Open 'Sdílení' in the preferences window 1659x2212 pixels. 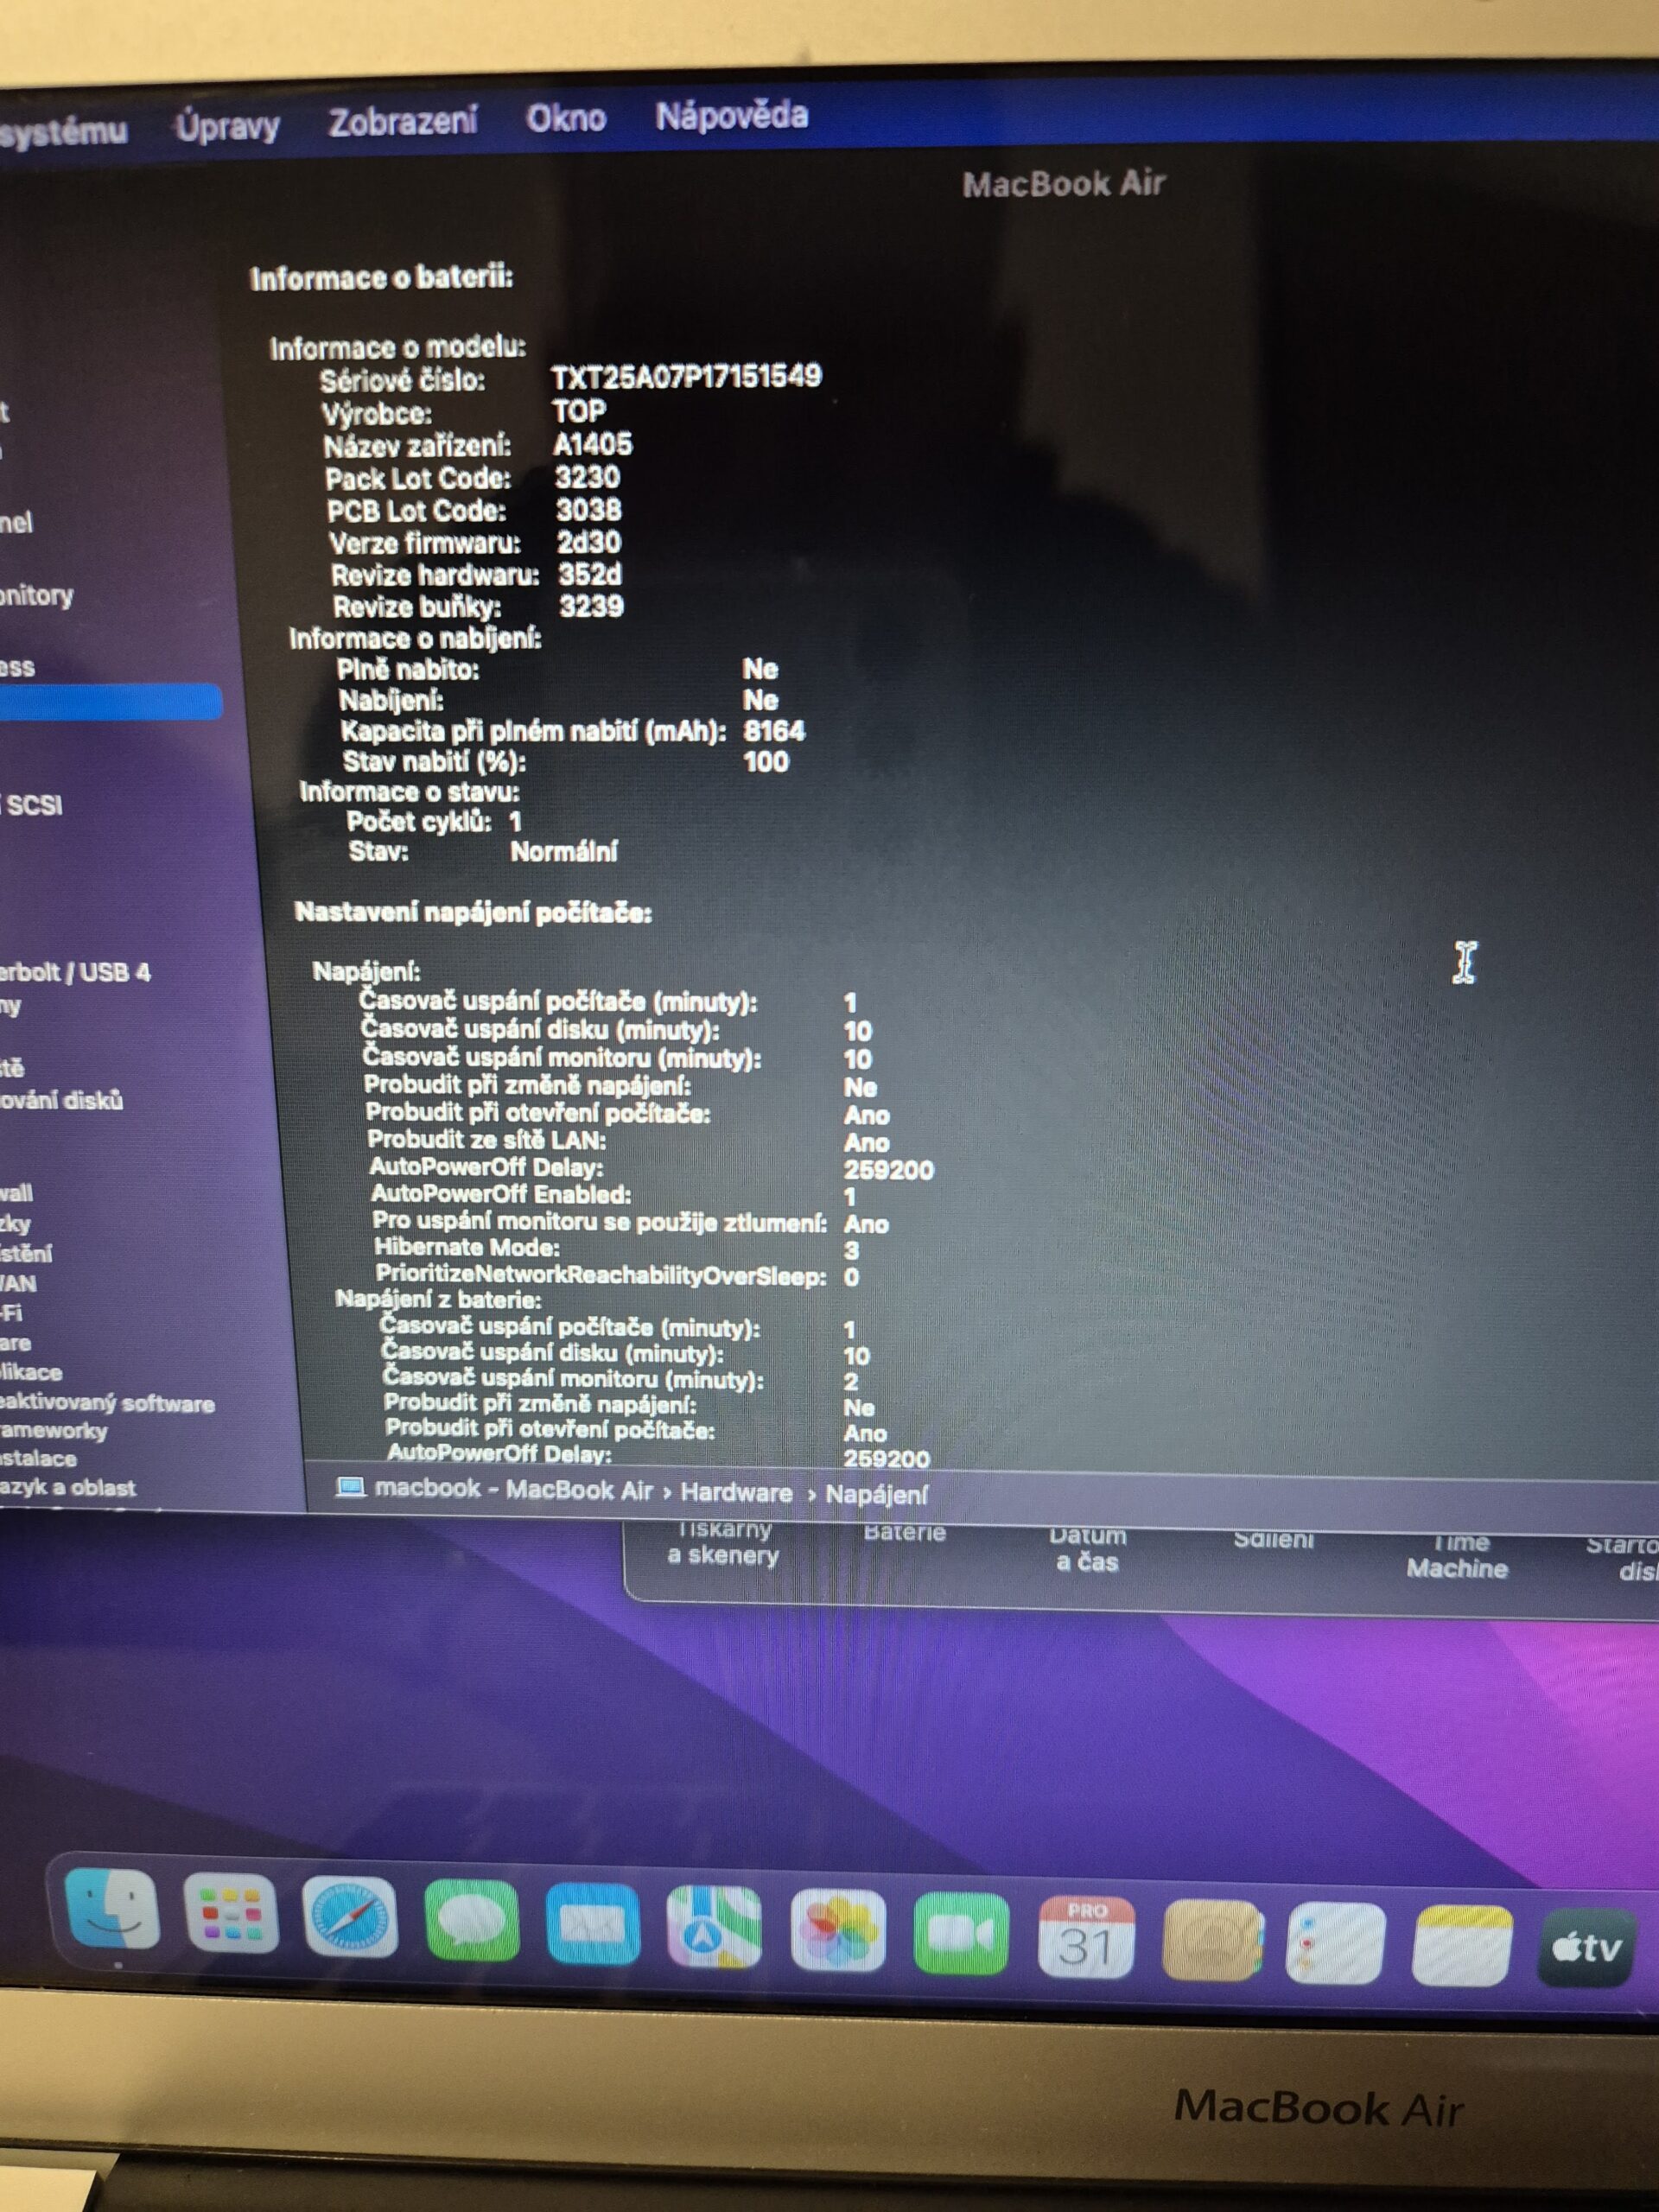pos(1273,1540)
